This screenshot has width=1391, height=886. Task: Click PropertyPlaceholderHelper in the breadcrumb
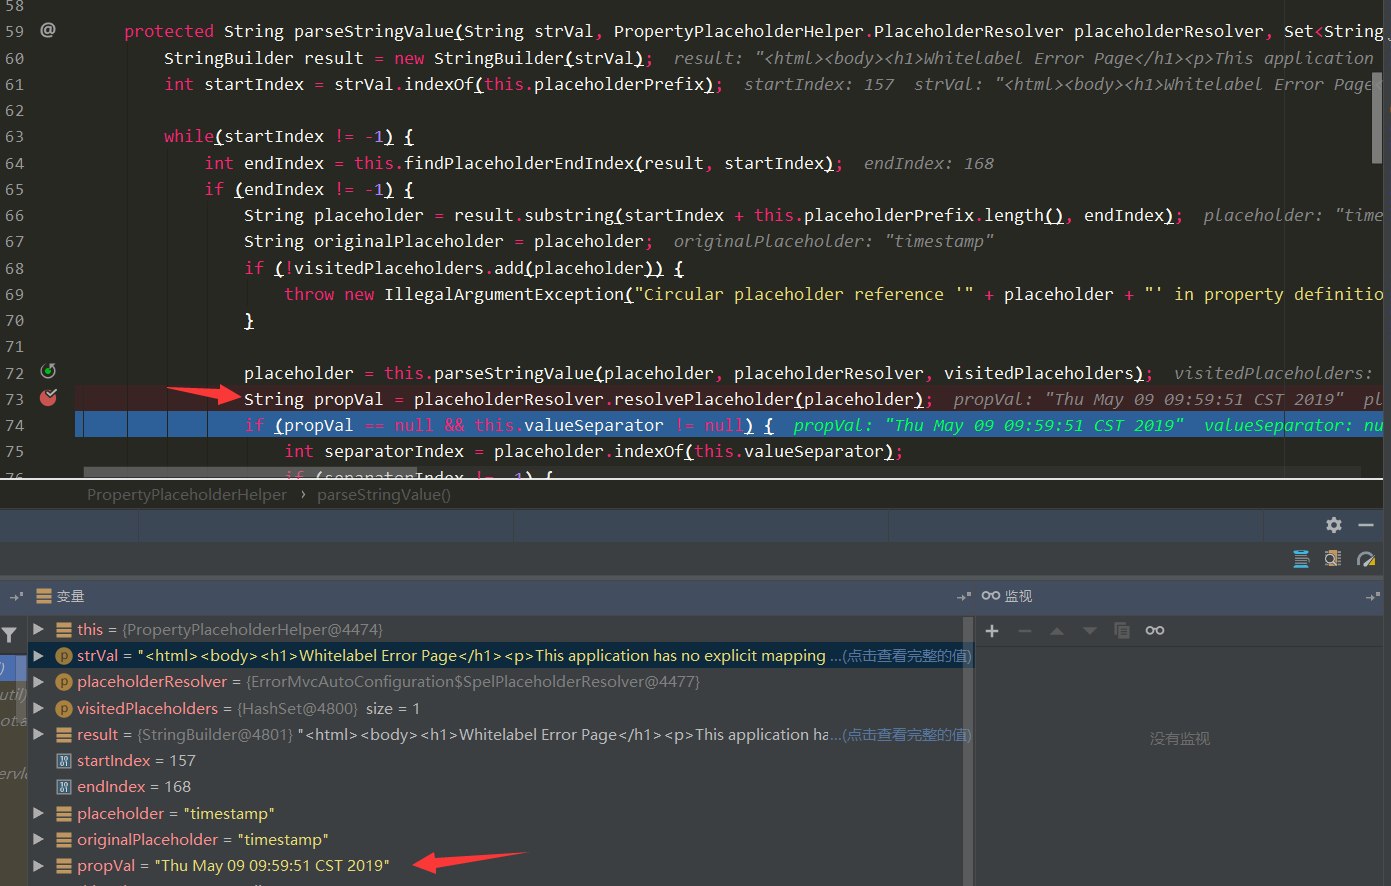point(186,495)
